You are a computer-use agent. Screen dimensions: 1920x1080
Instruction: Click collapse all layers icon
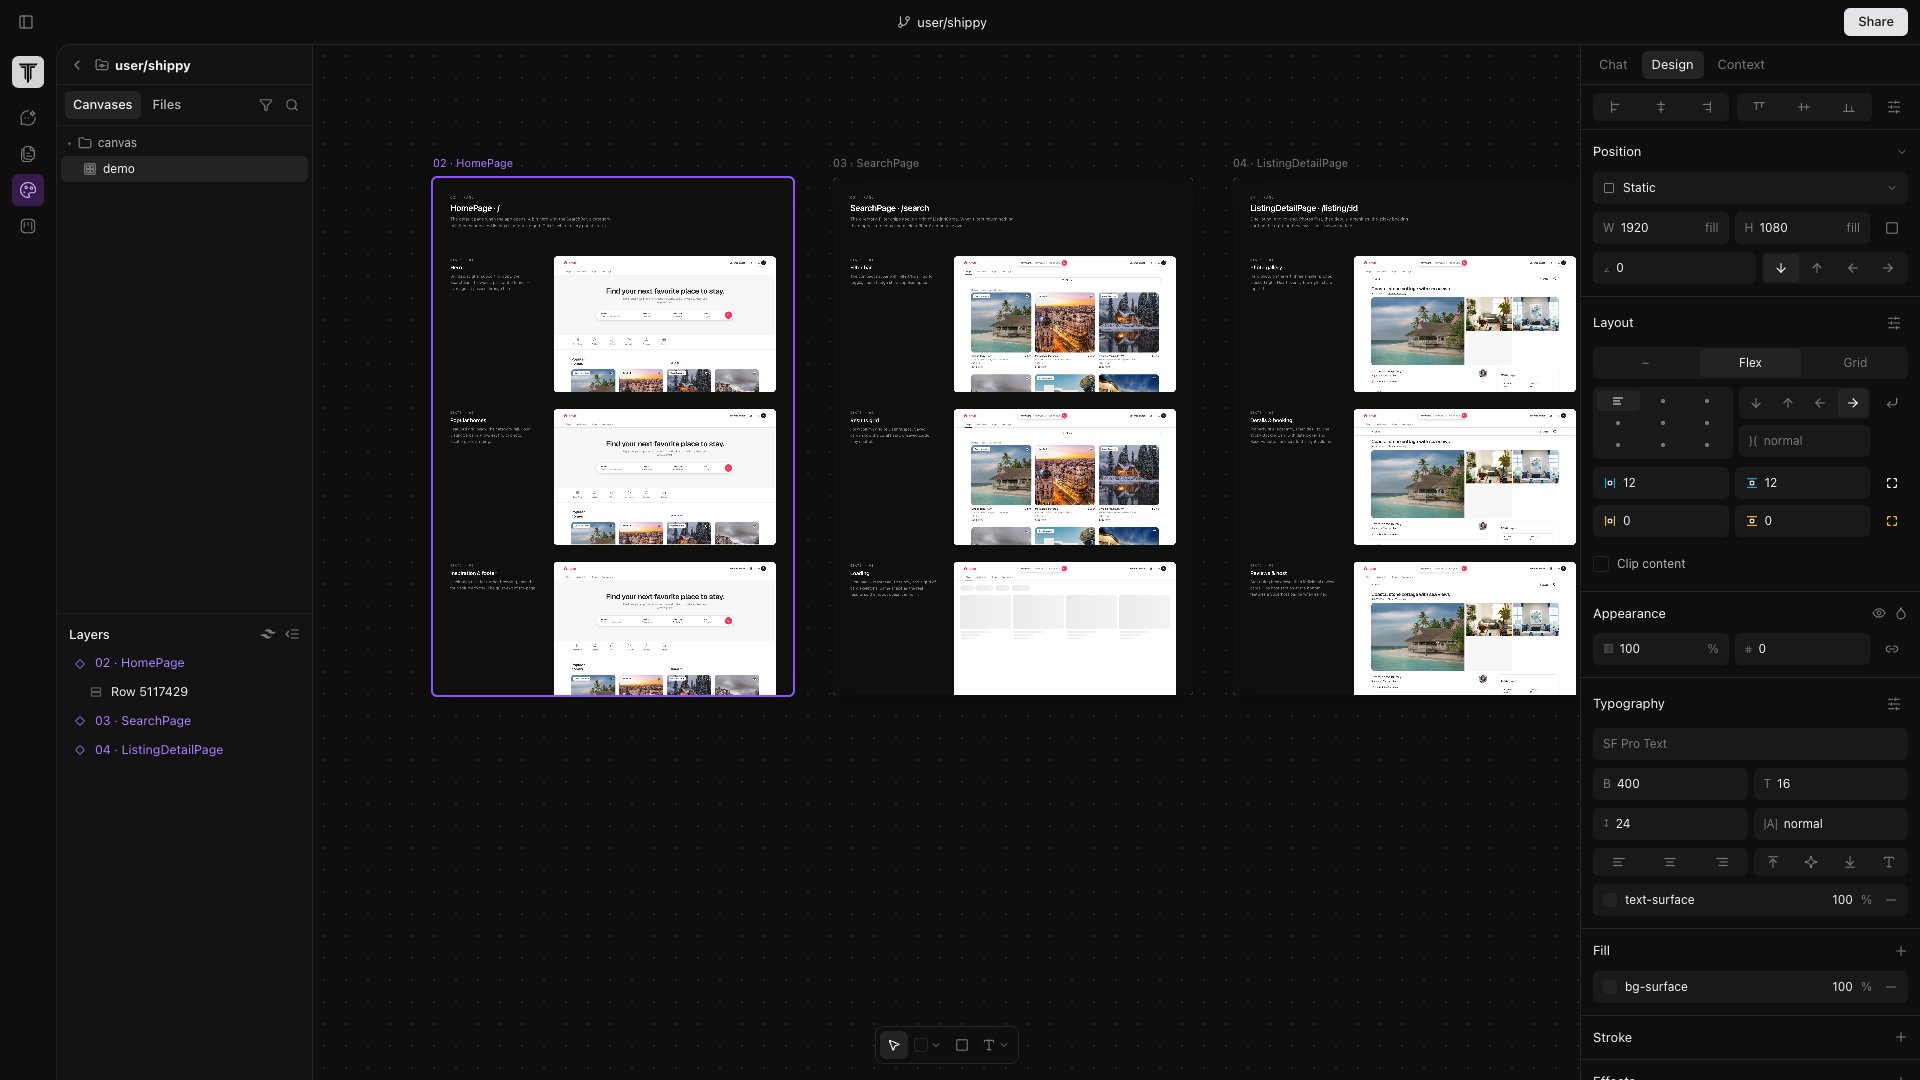coord(292,634)
